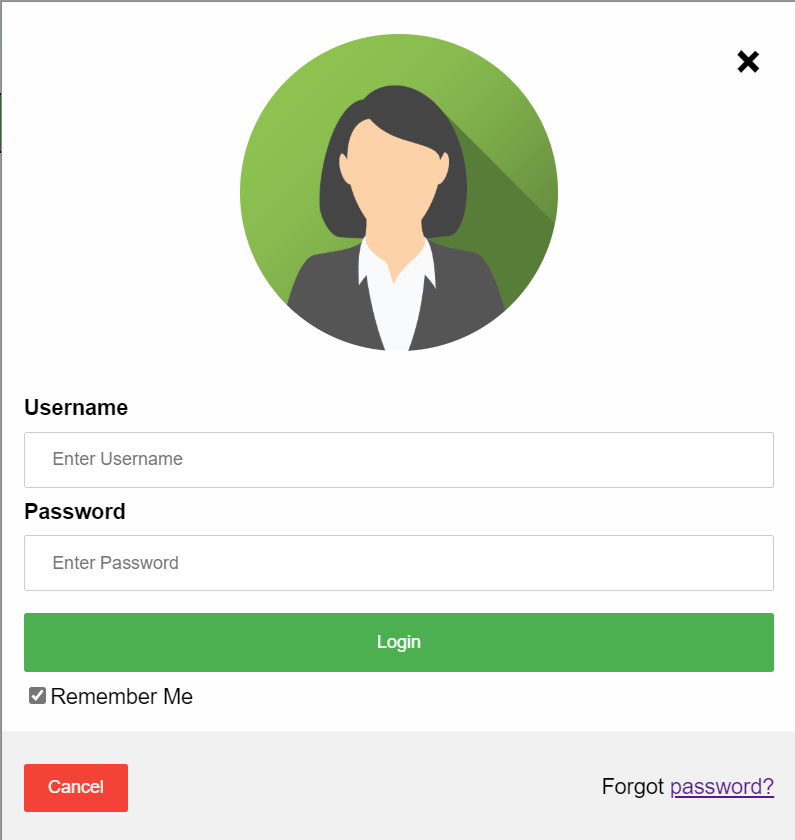Click the Enter Password placeholder text

pos(115,563)
